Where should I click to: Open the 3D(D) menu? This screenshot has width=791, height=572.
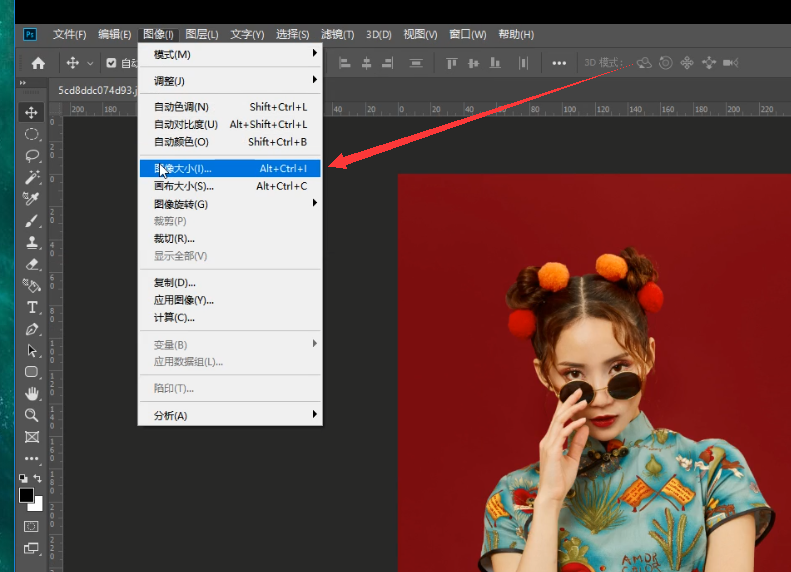click(x=379, y=34)
